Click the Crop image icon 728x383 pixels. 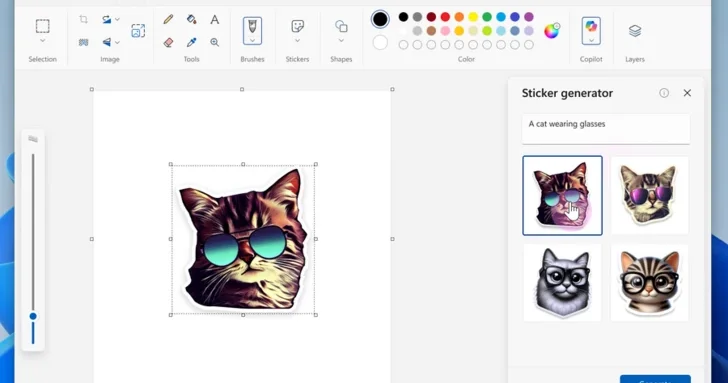coord(84,19)
